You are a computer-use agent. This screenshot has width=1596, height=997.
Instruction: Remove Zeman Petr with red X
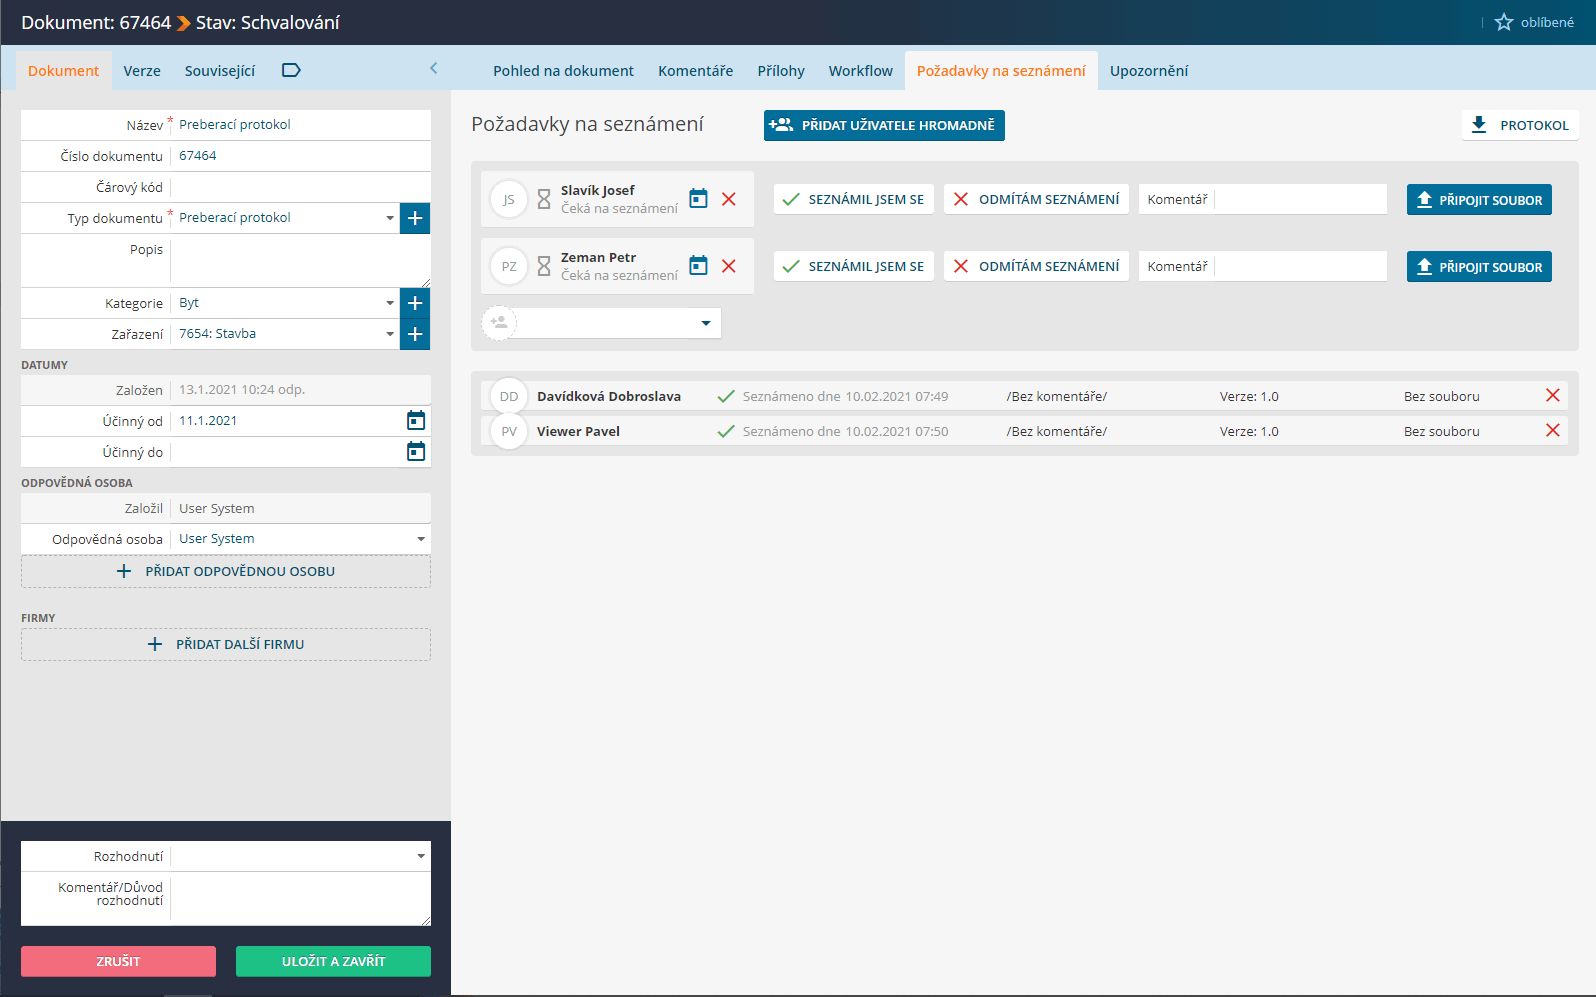click(x=729, y=266)
